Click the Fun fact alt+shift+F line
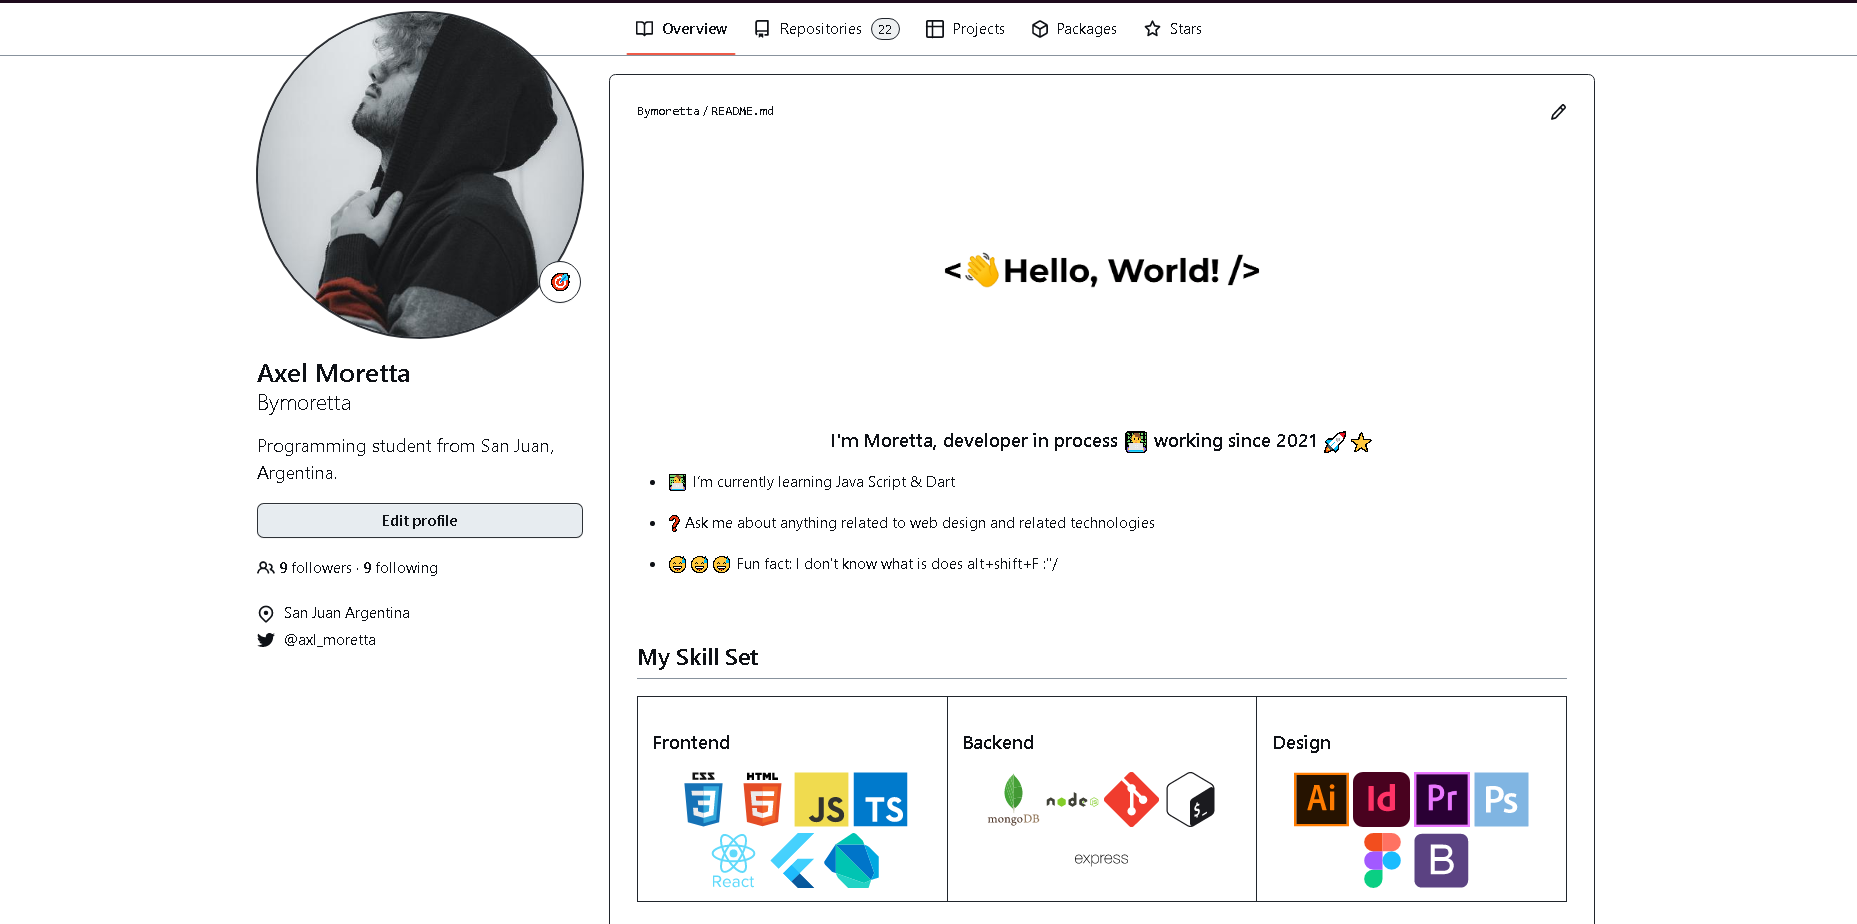1857x924 pixels. pos(863,564)
